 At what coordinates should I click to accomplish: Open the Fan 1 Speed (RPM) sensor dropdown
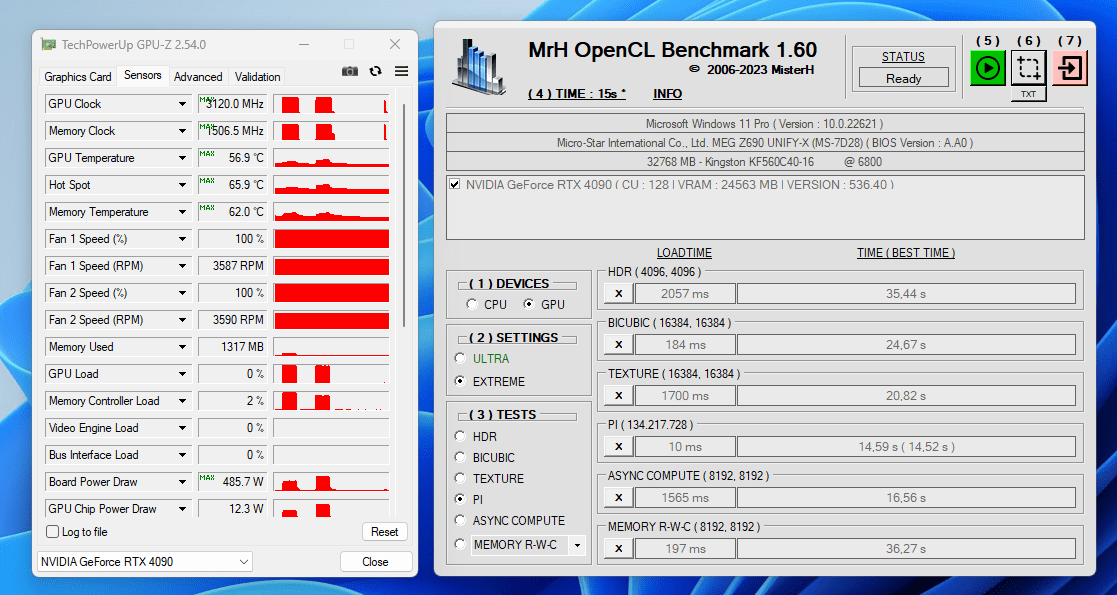(x=182, y=266)
